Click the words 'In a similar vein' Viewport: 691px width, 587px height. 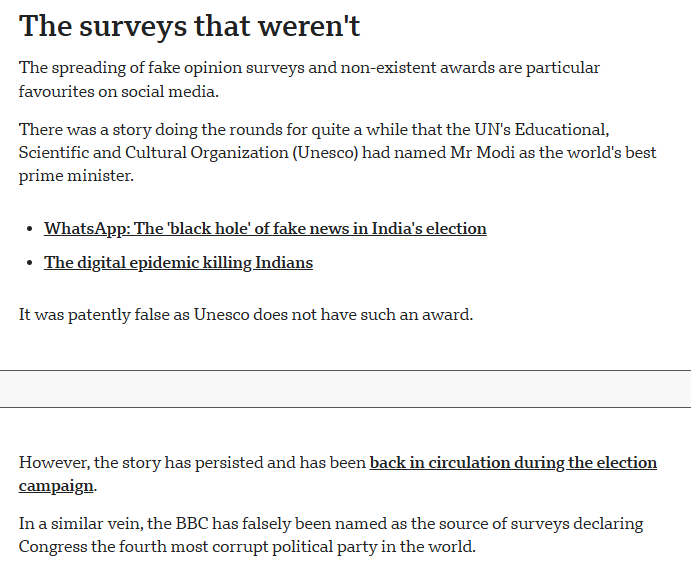click(80, 524)
